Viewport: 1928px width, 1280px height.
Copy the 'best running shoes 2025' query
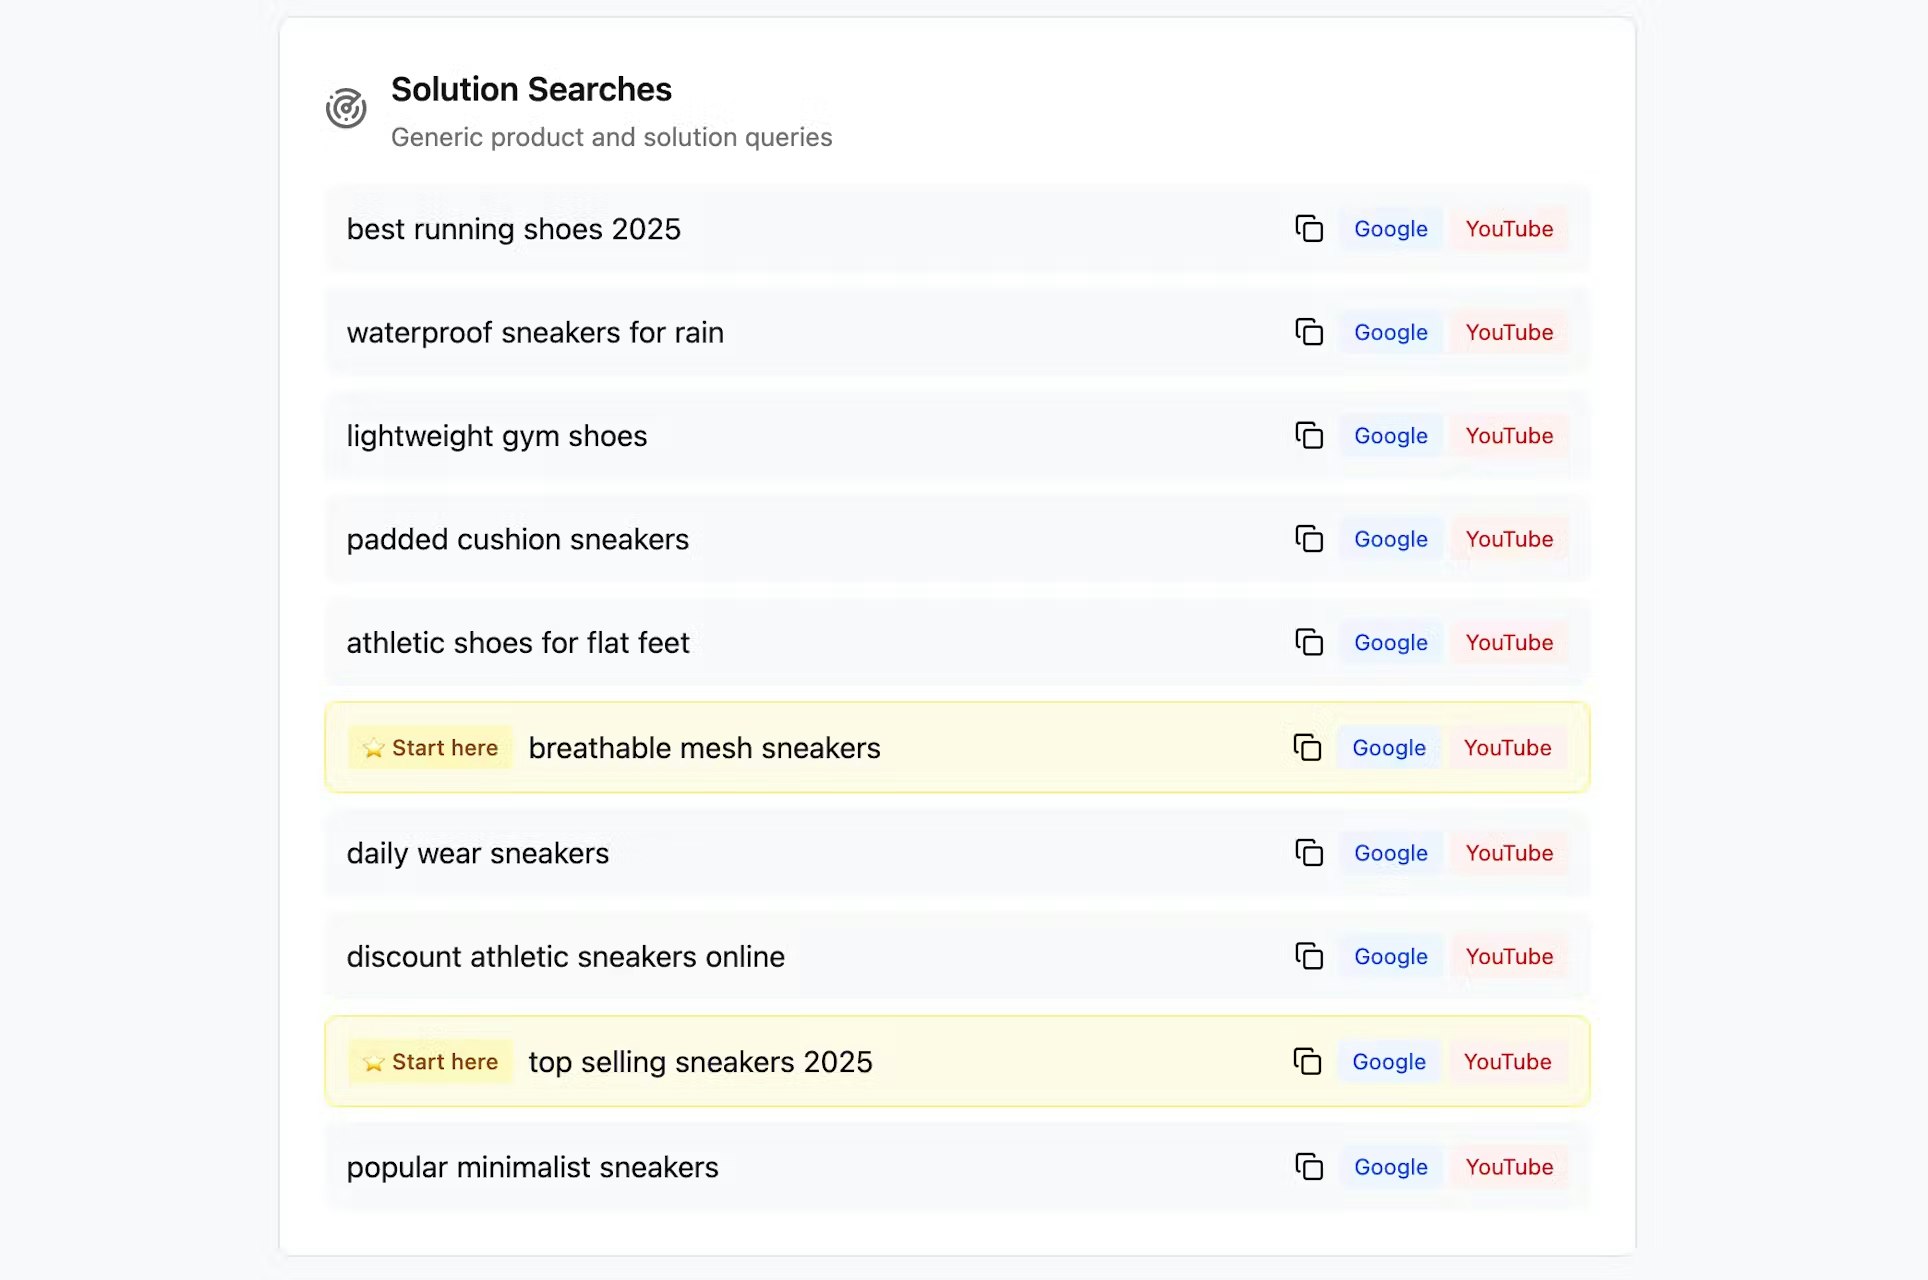(x=1309, y=229)
